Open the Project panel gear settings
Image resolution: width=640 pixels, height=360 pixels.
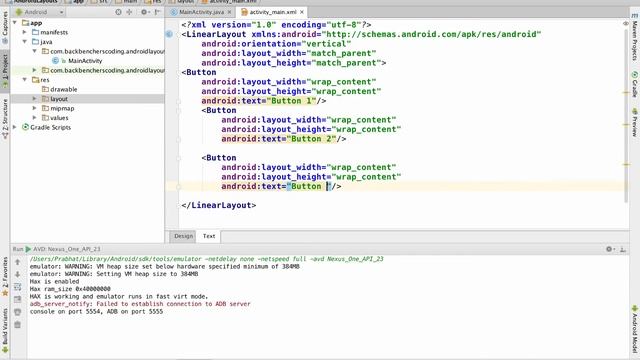pos(144,12)
